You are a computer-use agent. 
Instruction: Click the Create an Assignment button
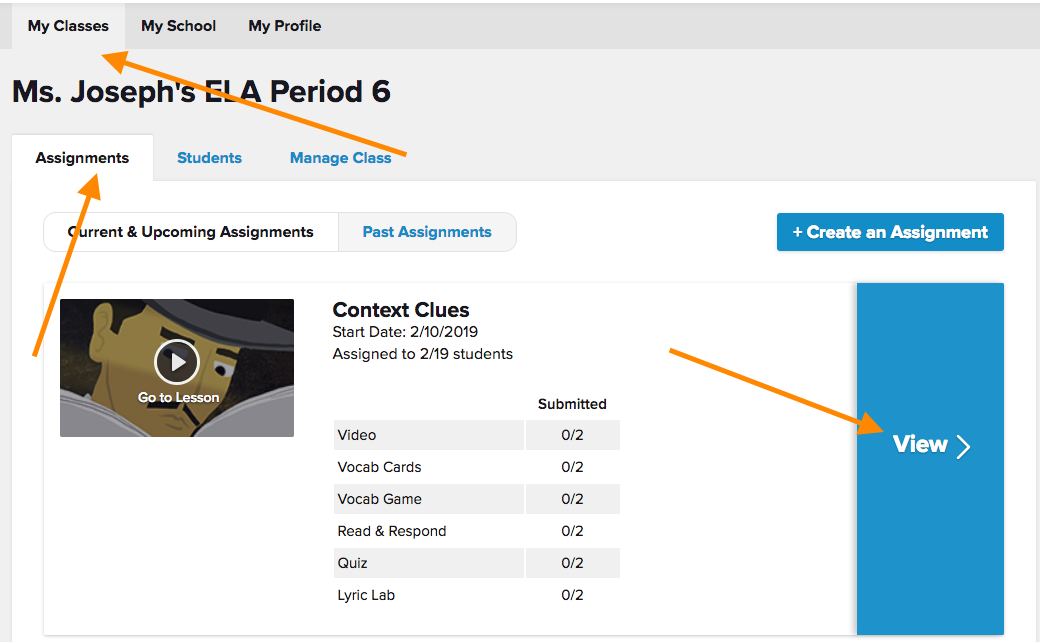(x=890, y=232)
